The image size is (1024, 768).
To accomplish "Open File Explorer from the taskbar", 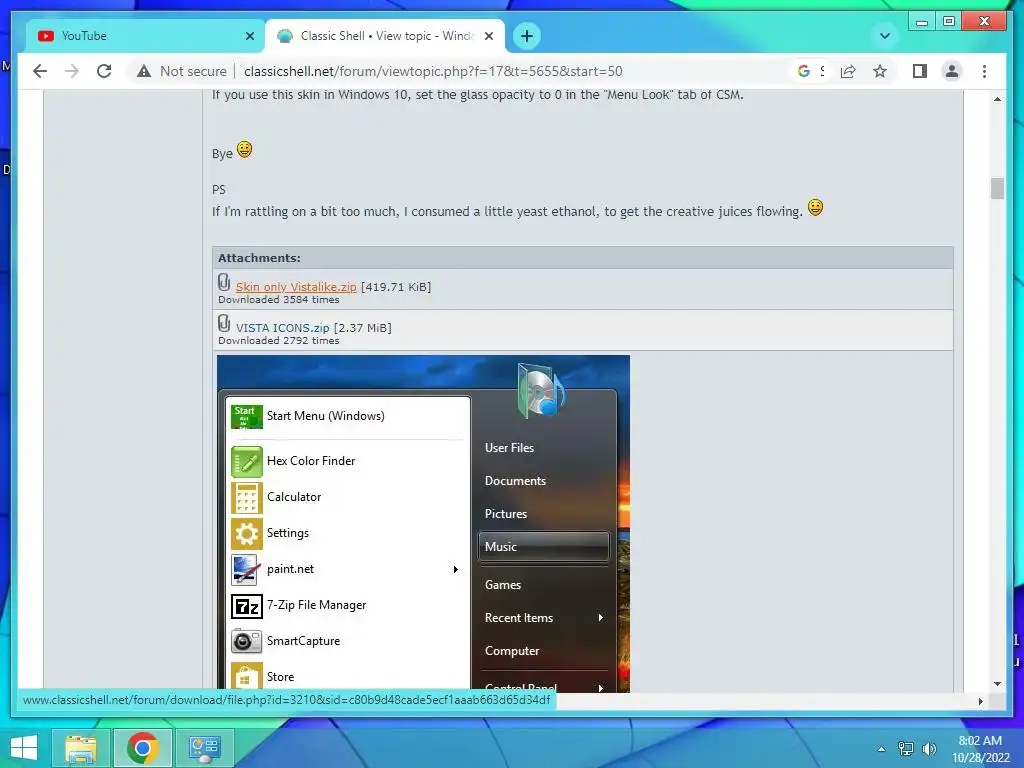I will pyautogui.click(x=82, y=748).
